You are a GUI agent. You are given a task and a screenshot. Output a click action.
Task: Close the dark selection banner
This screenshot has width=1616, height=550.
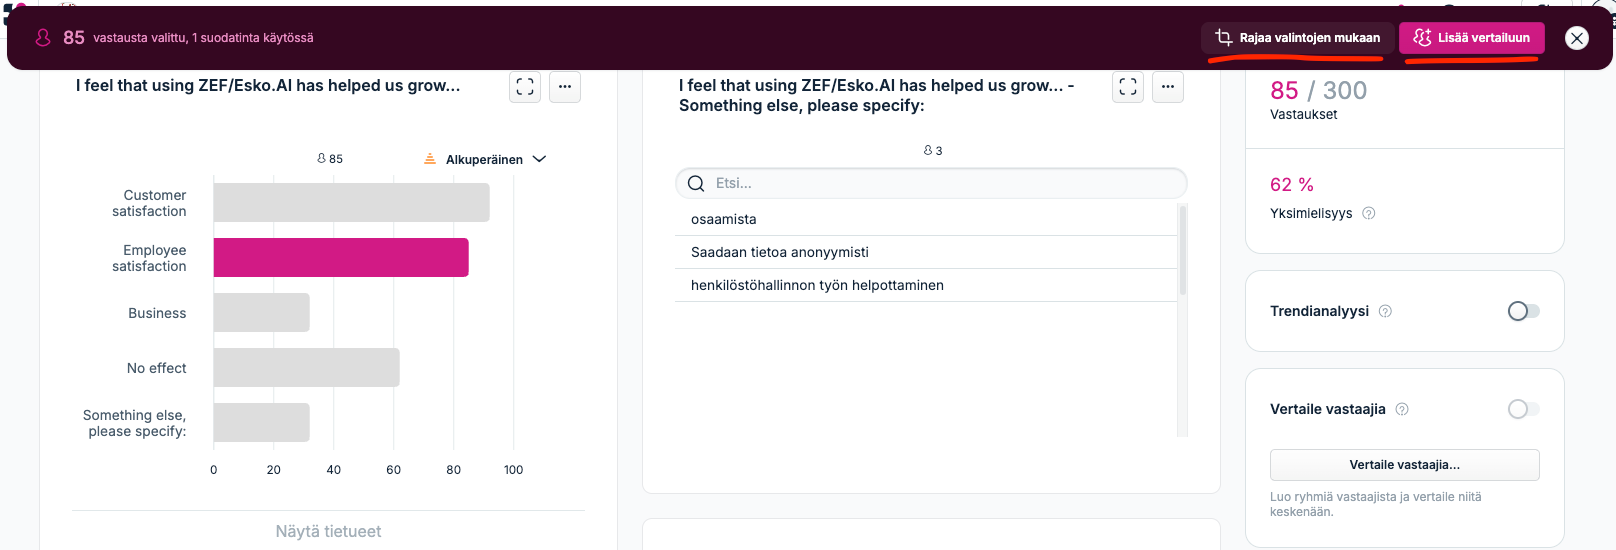(1577, 38)
